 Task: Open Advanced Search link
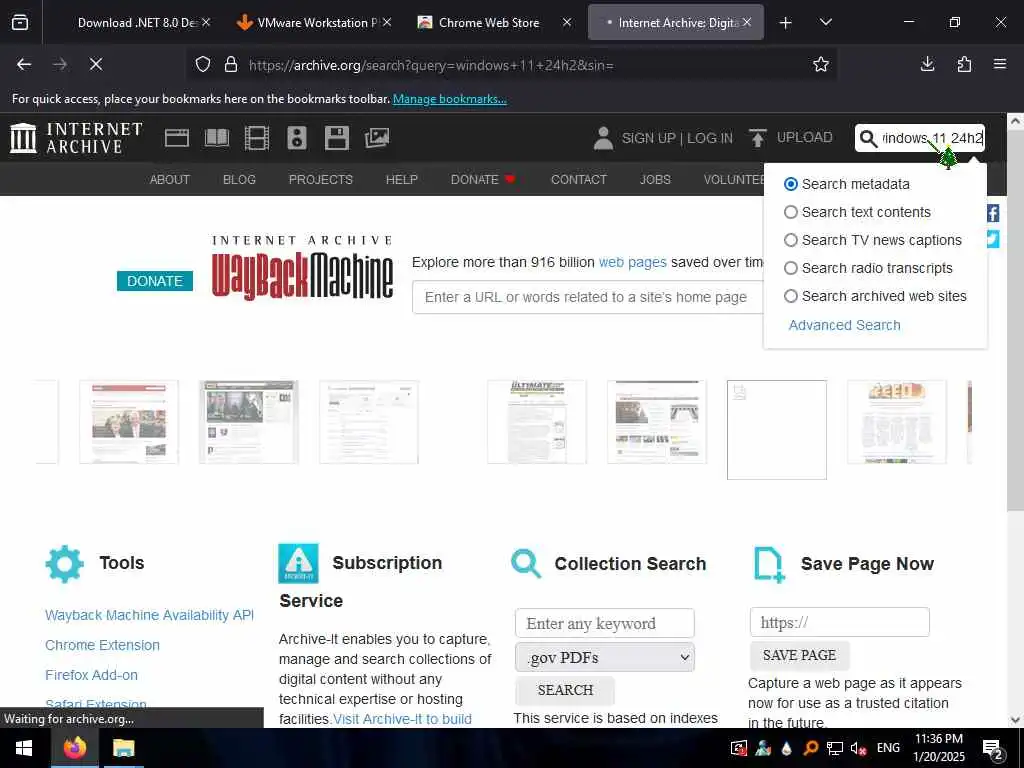click(x=844, y=325)
